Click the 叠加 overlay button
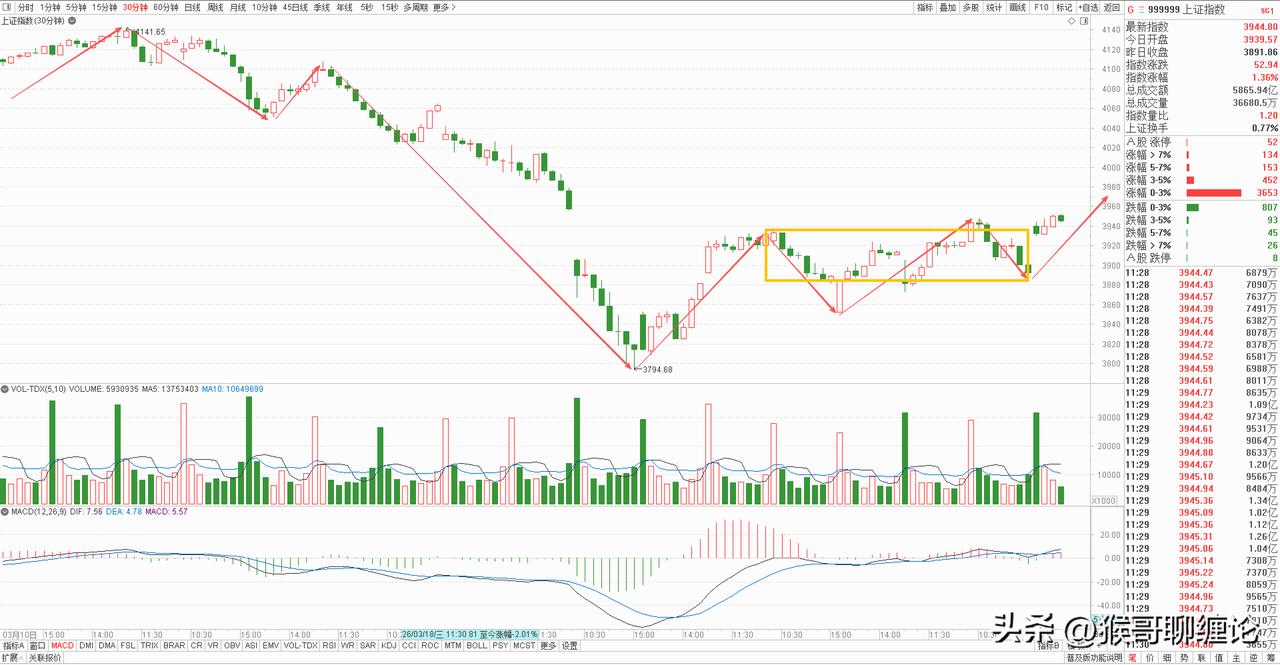The height and width of the screenshot is (665, 1280). tap(948, 7)
